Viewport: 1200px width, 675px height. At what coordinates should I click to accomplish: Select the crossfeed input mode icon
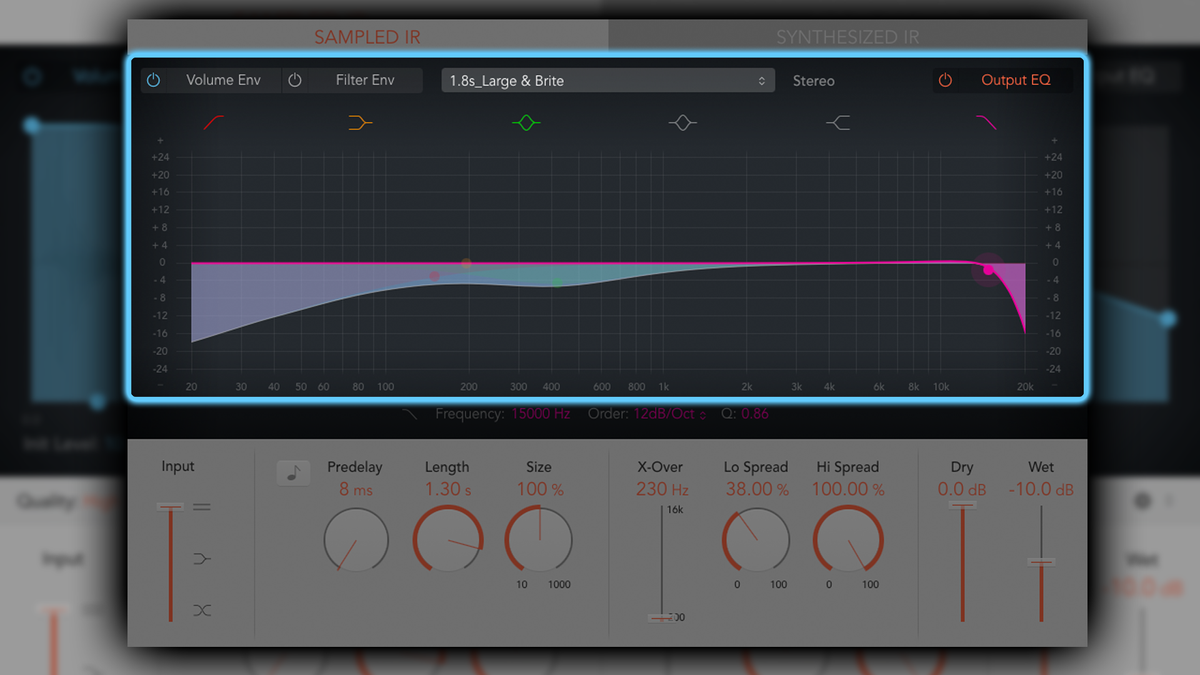click(200, 610)
